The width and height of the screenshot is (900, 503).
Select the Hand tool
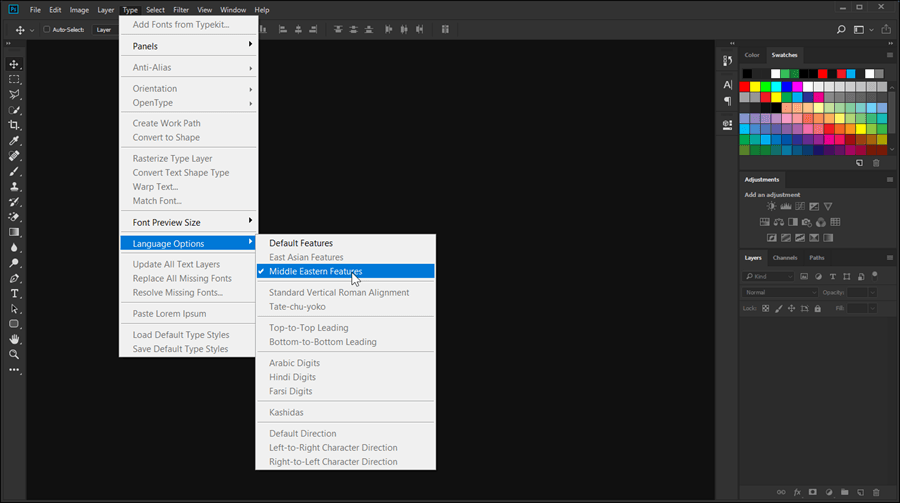click(x=14, y=339)
